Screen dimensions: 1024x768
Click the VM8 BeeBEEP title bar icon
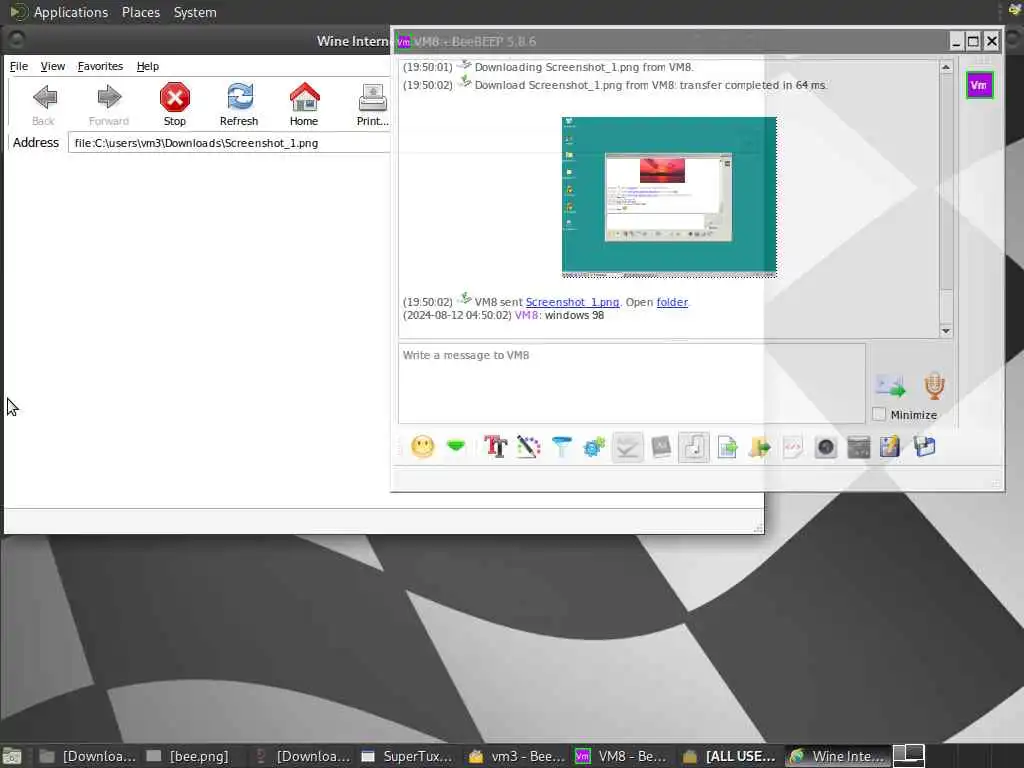pos(404,42)
